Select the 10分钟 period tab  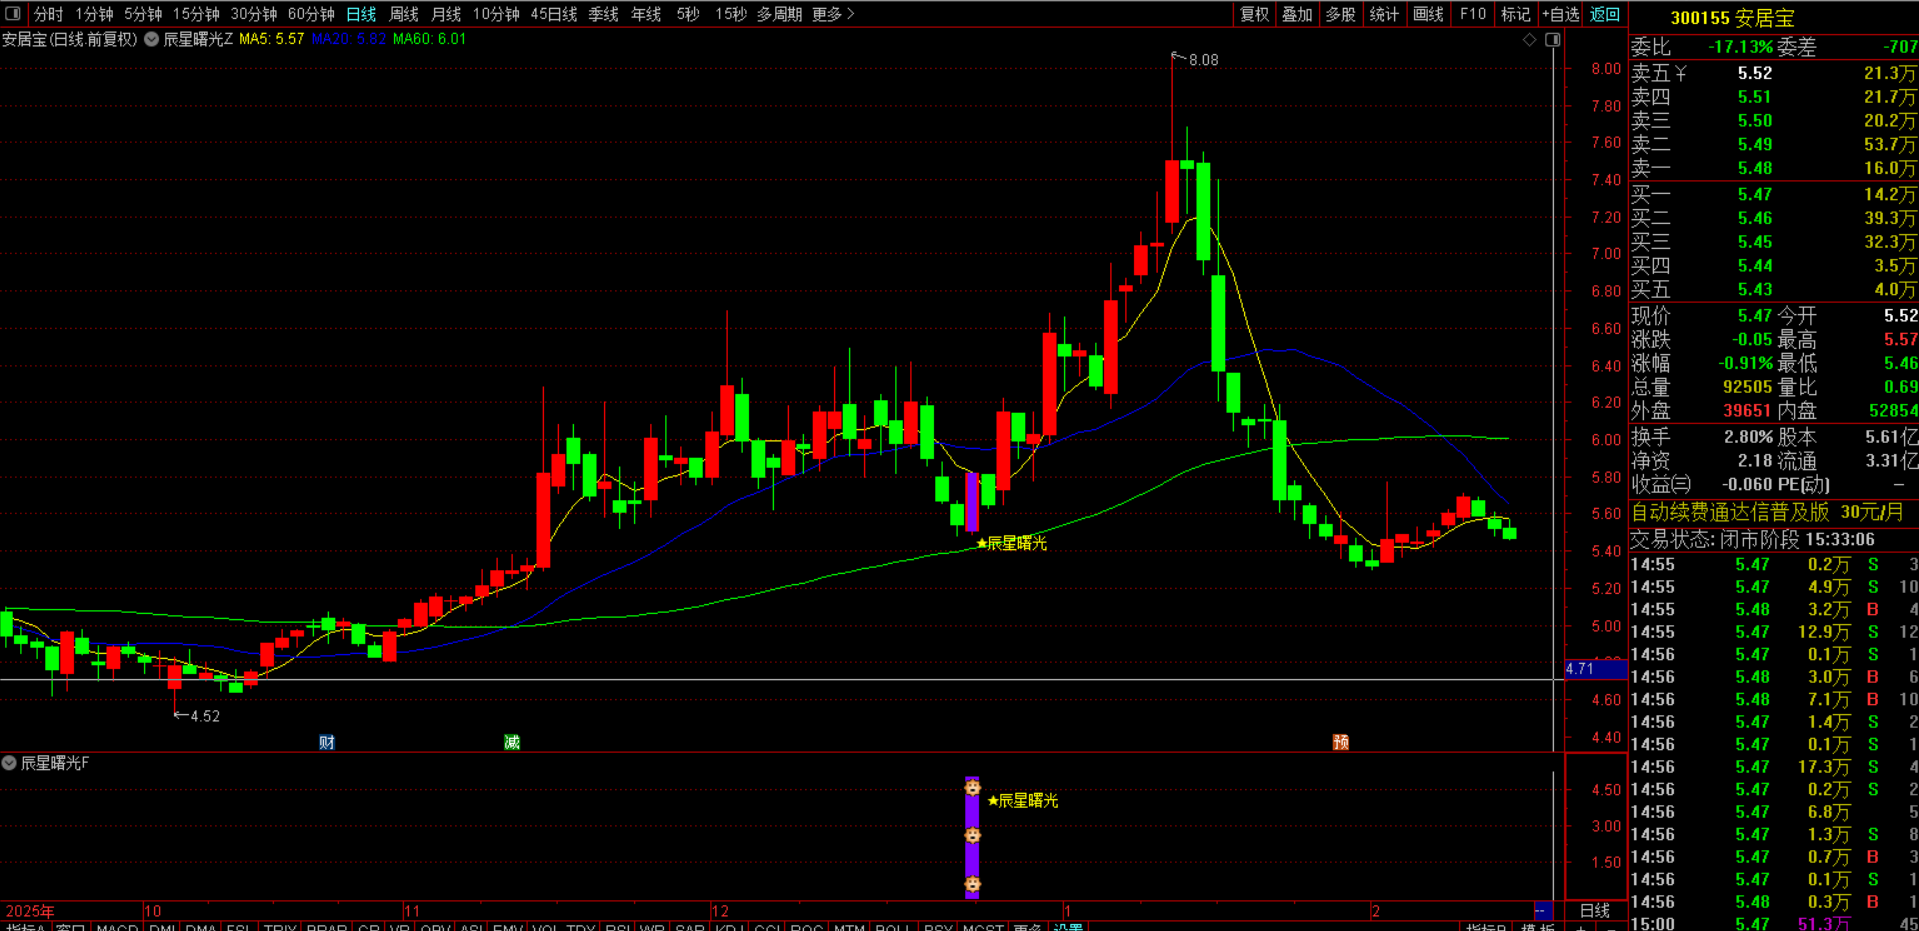click(496, 14)
